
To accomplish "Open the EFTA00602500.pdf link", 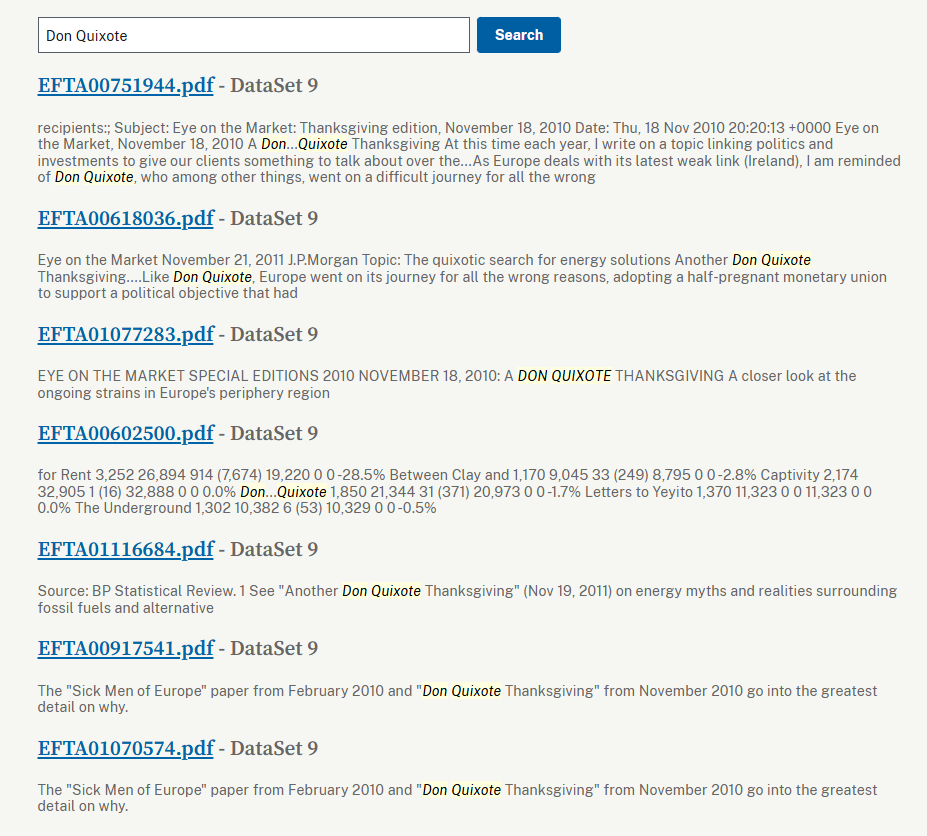I will [x=125, y=433].
